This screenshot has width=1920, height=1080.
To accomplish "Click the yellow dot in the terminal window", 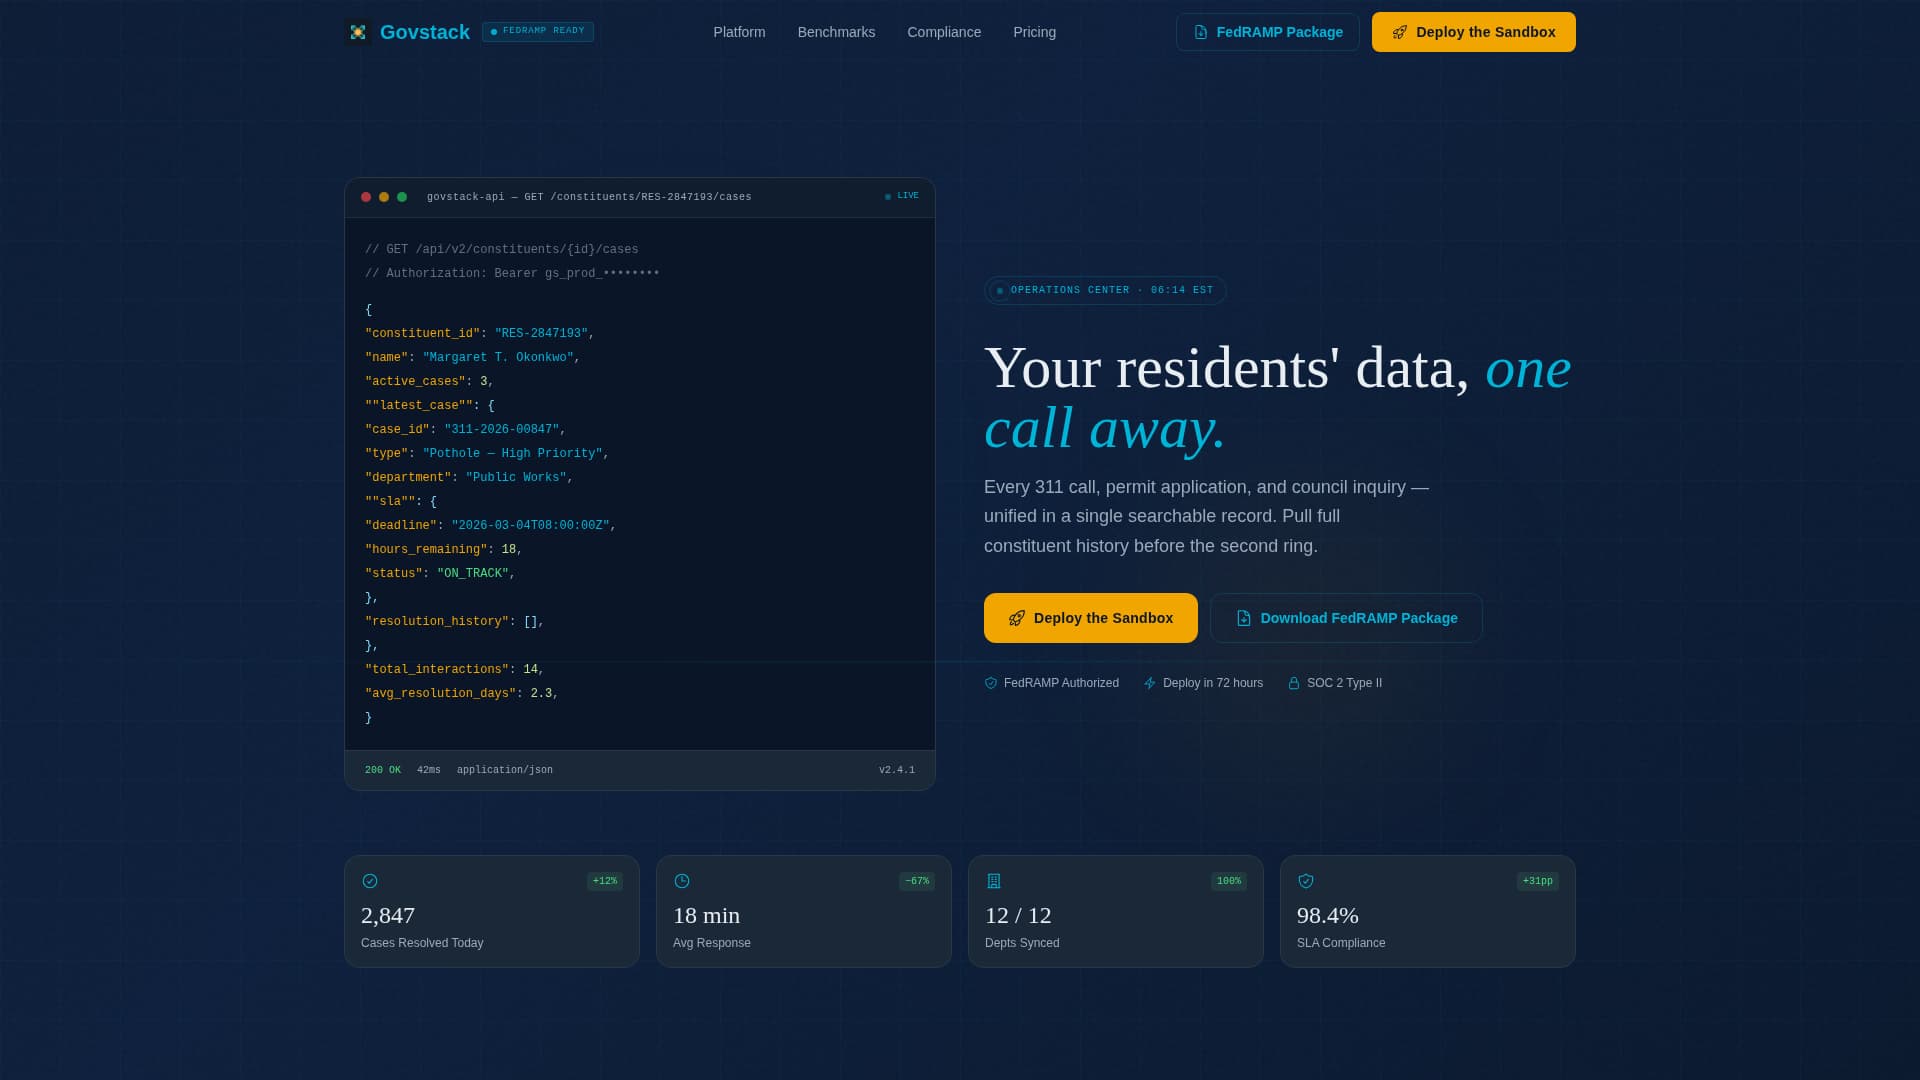I will click(x=384, y=197).
